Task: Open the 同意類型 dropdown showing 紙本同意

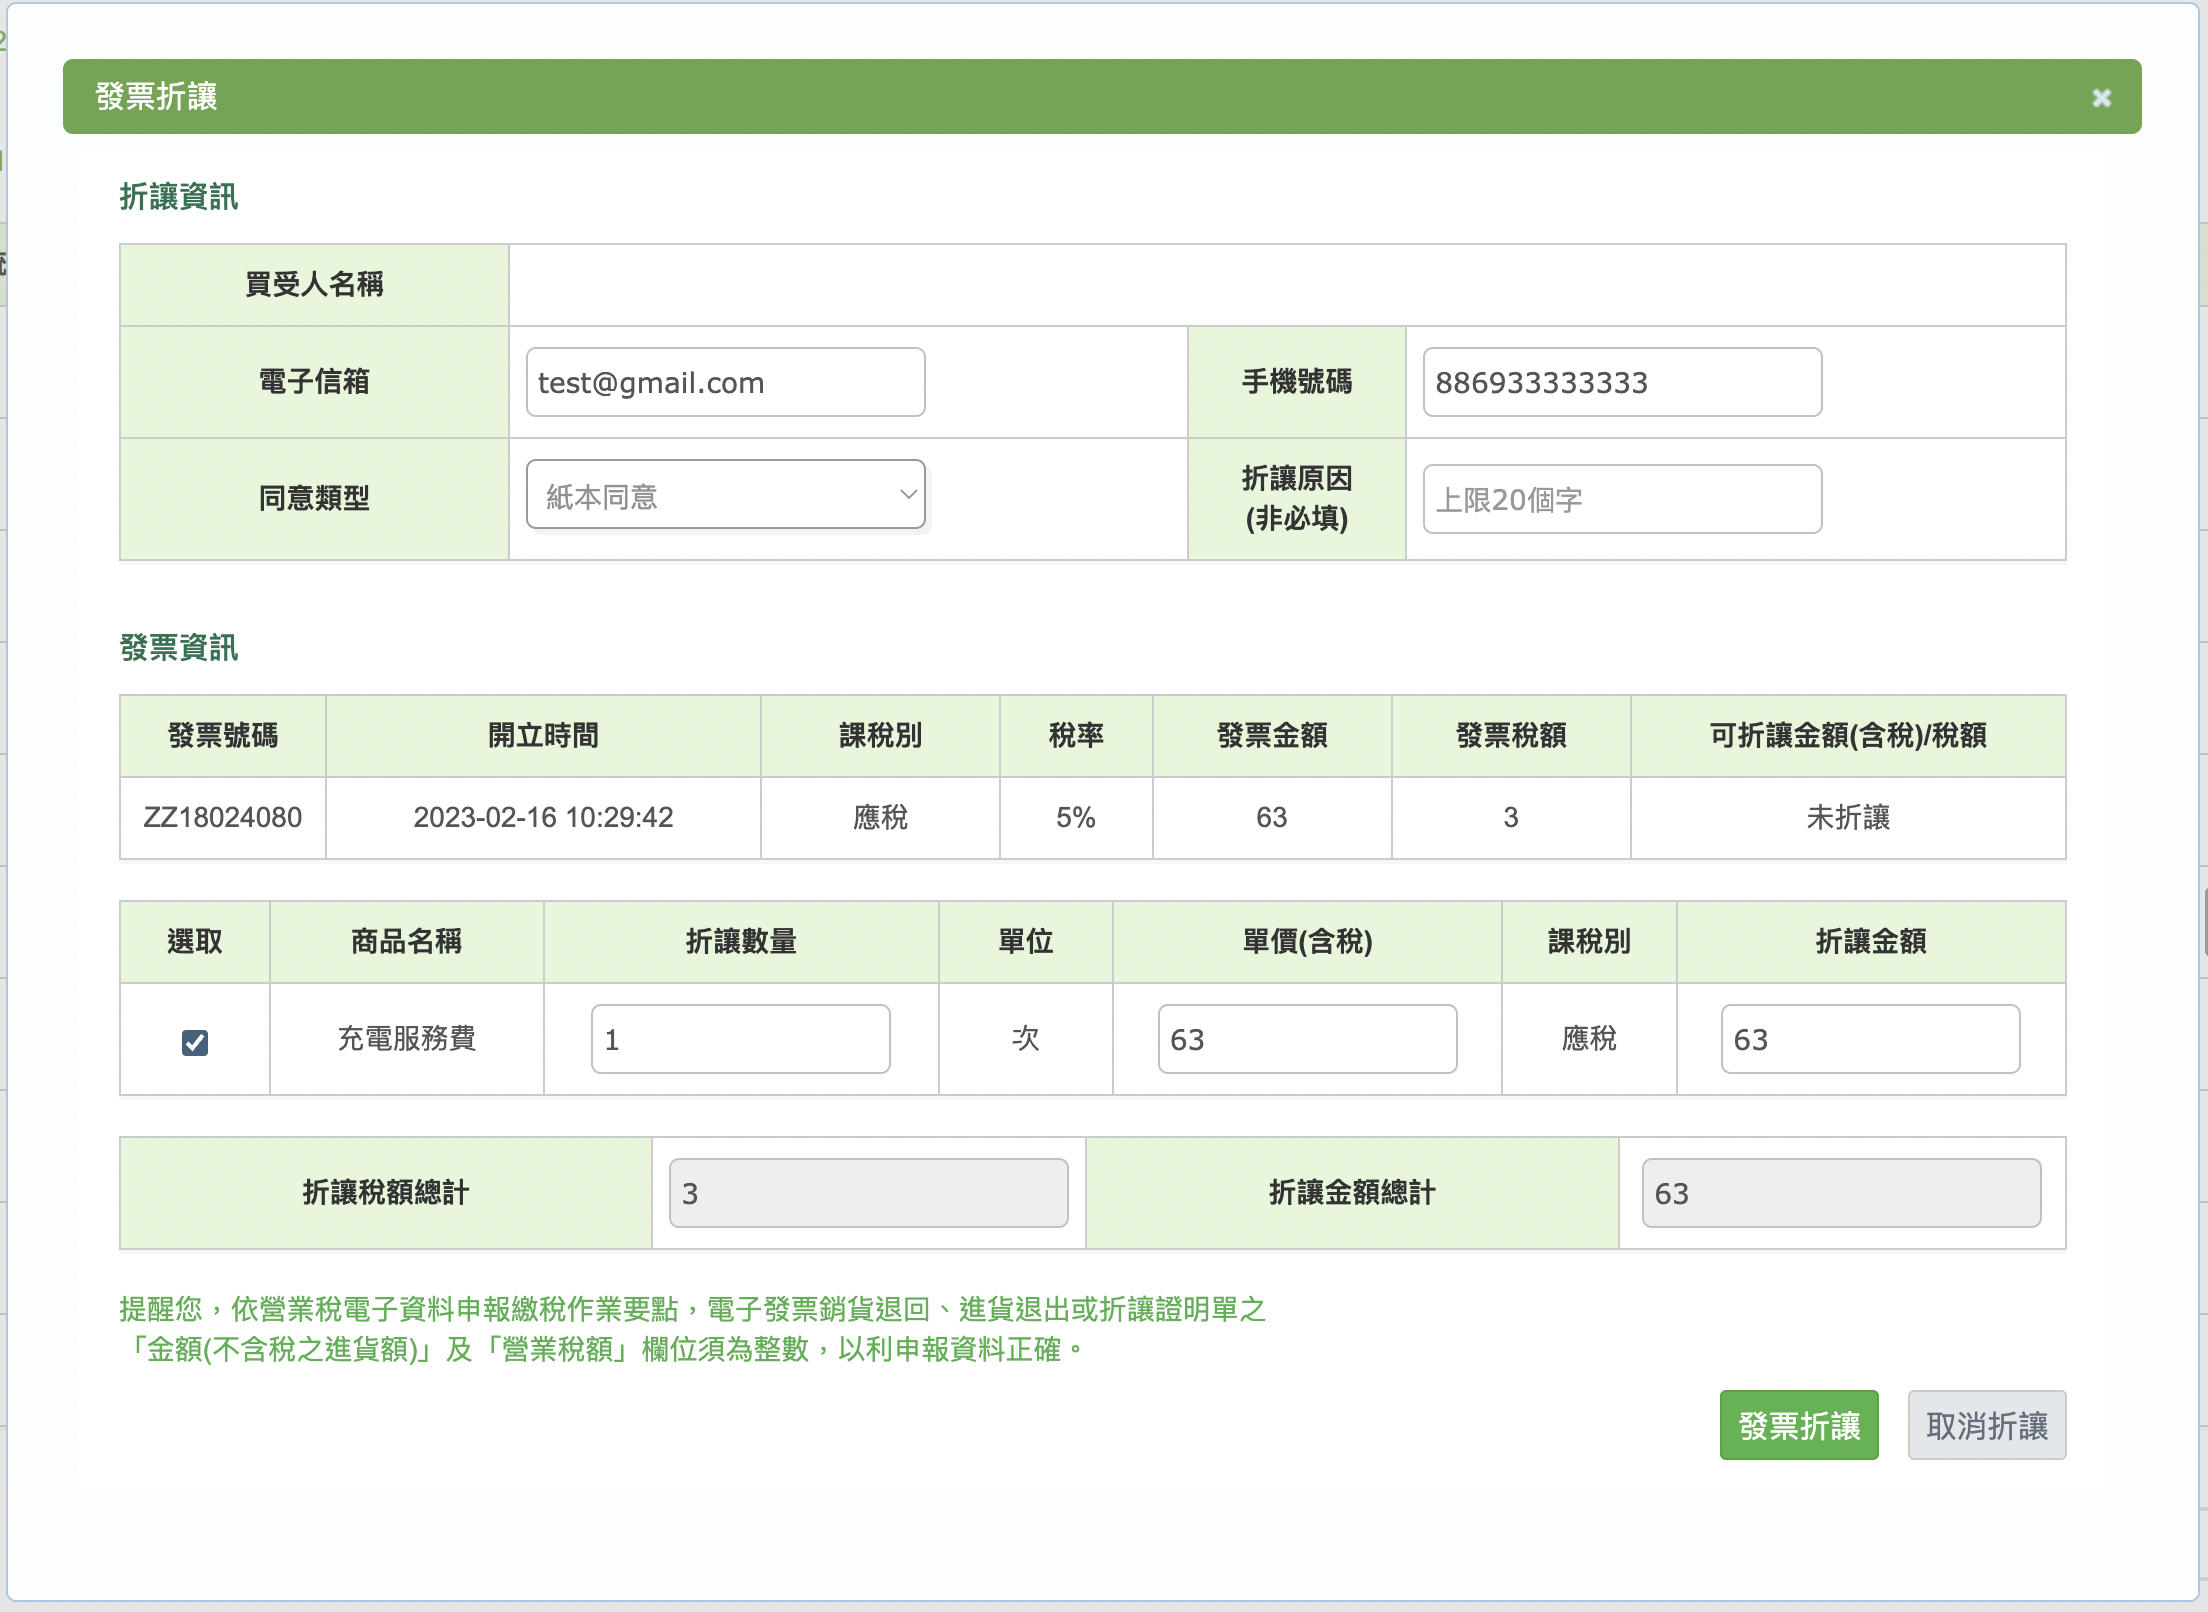Action: tap(726, 495)
